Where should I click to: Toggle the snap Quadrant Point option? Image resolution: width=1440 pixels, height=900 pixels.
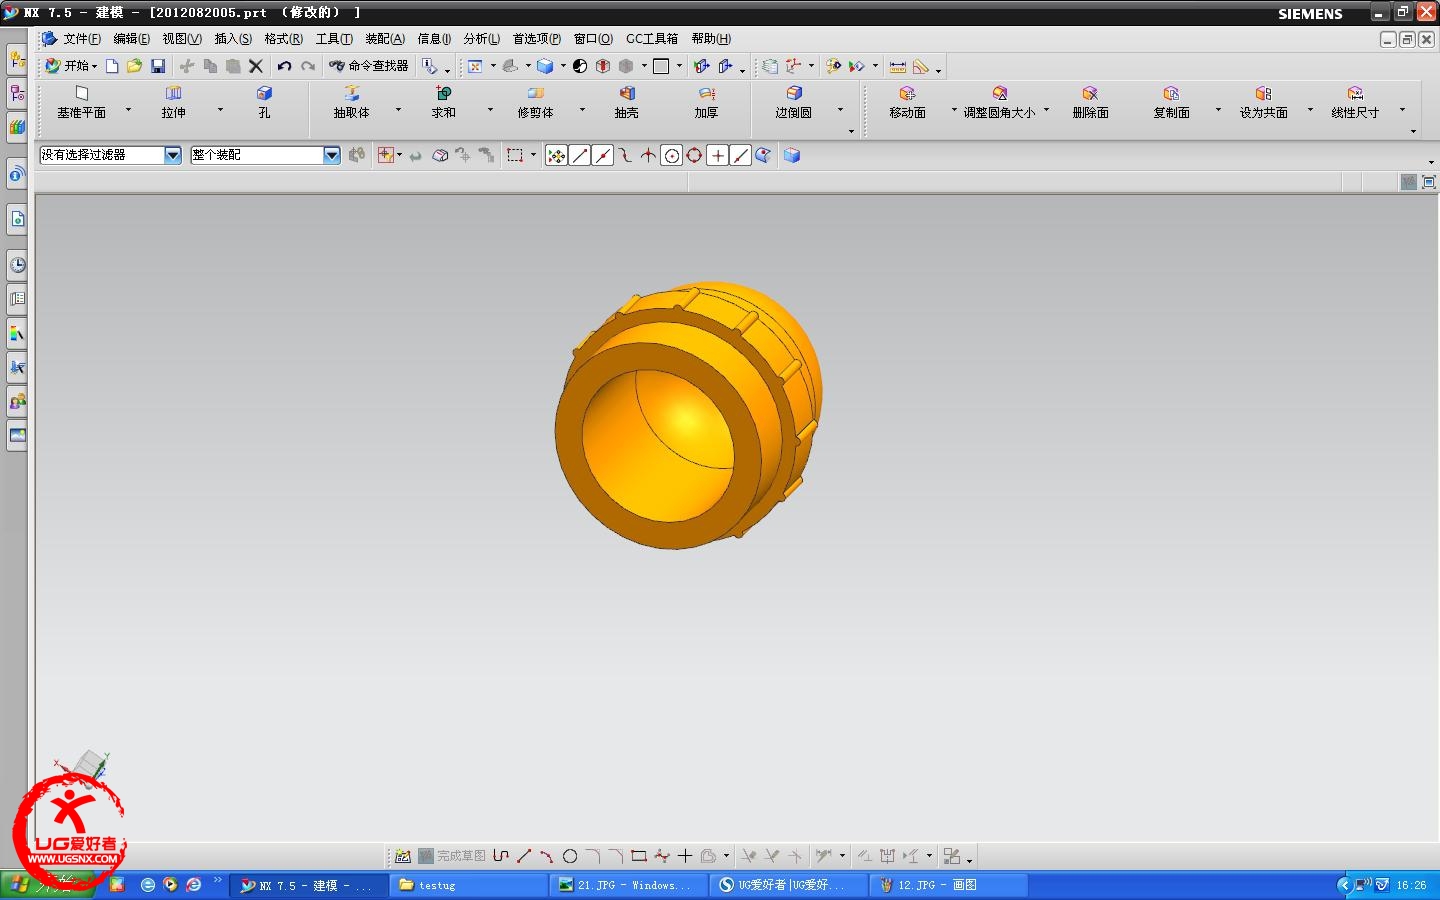point(694,156)
